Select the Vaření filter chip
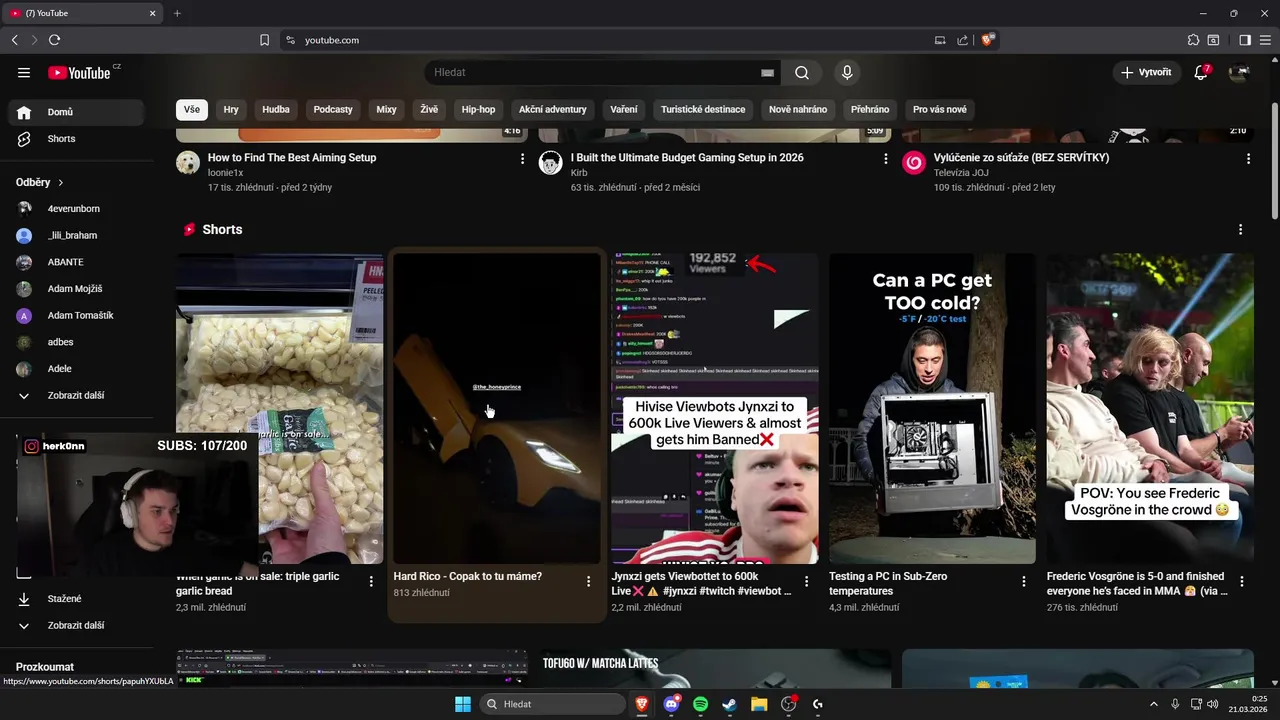 624,109
